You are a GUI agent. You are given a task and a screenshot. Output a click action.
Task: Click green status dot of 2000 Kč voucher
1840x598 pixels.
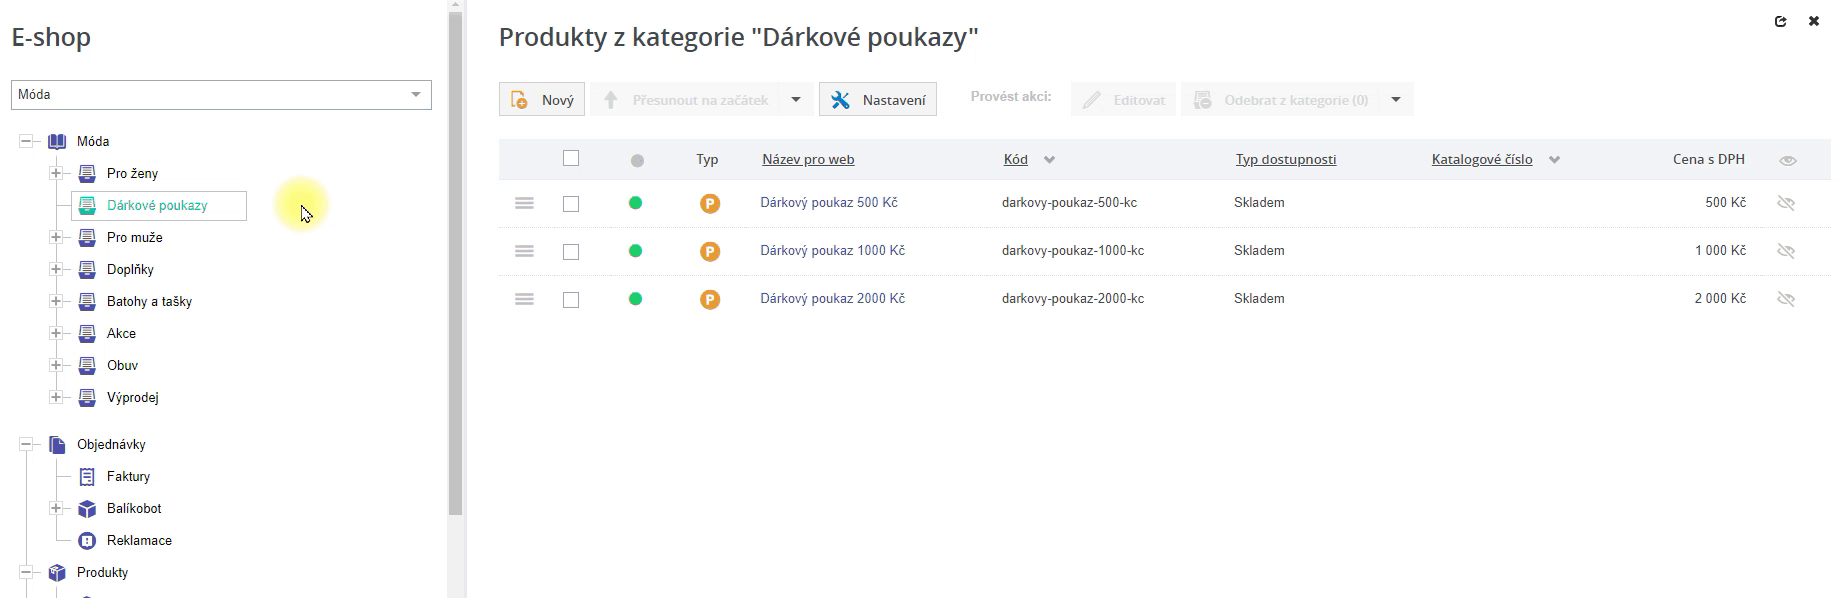635,299
